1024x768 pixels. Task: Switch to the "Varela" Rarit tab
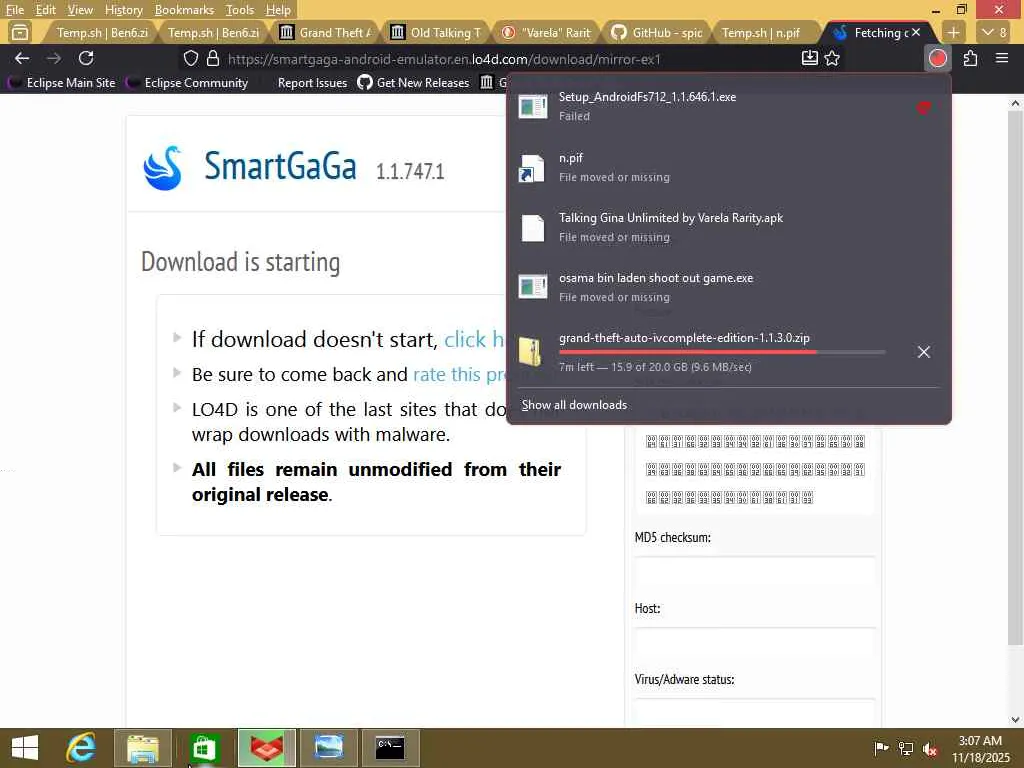(549, 32)
